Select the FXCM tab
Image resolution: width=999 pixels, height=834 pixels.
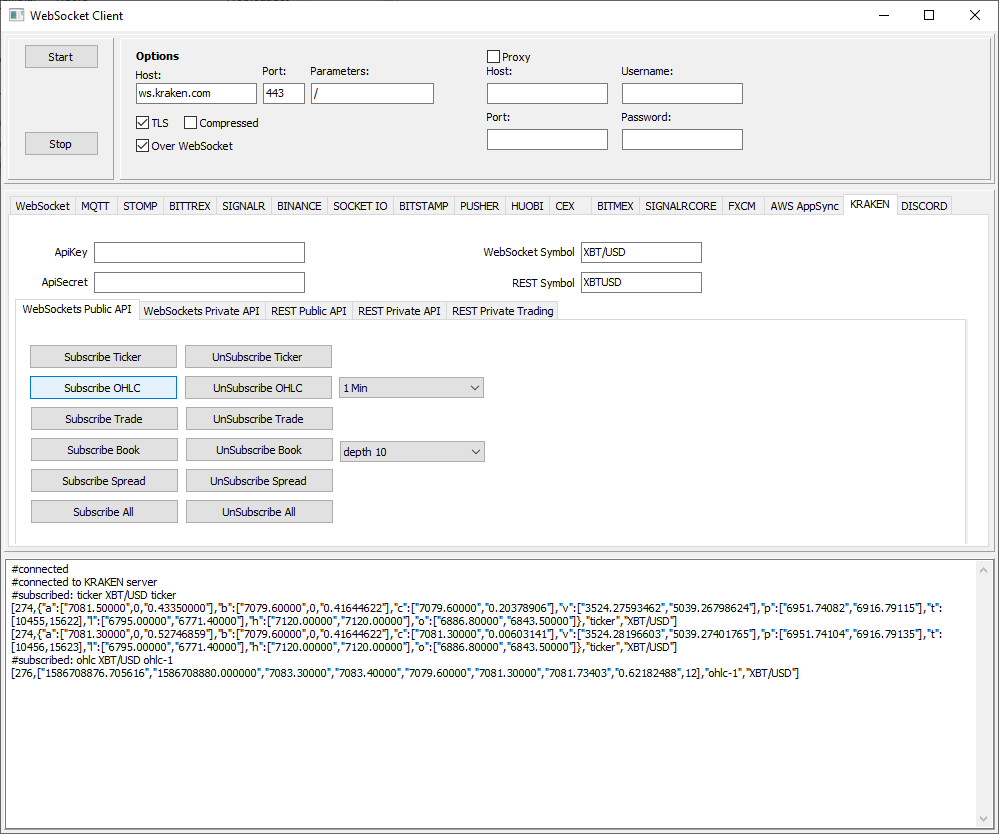click(x=742, y=206)
